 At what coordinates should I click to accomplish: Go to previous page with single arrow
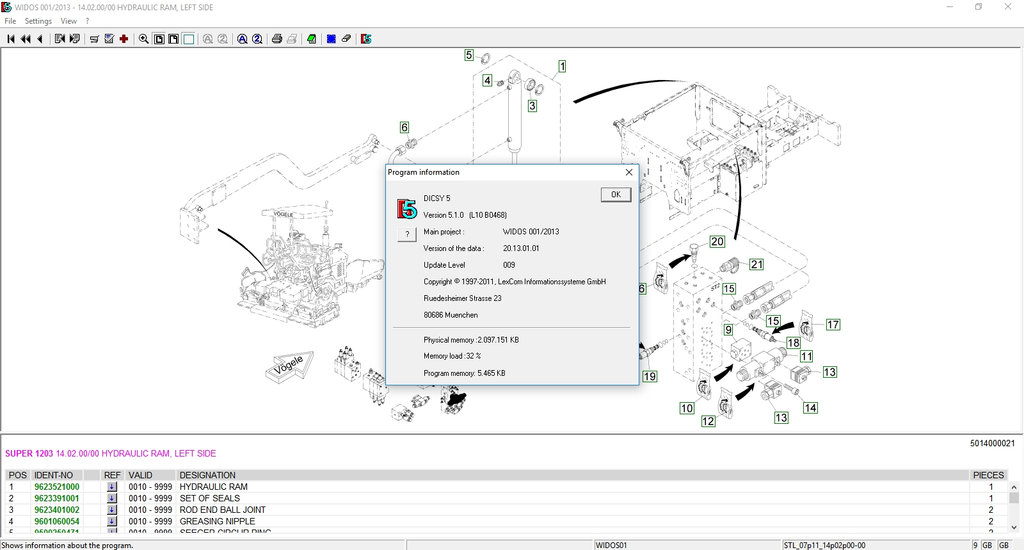tap(39, 40)
